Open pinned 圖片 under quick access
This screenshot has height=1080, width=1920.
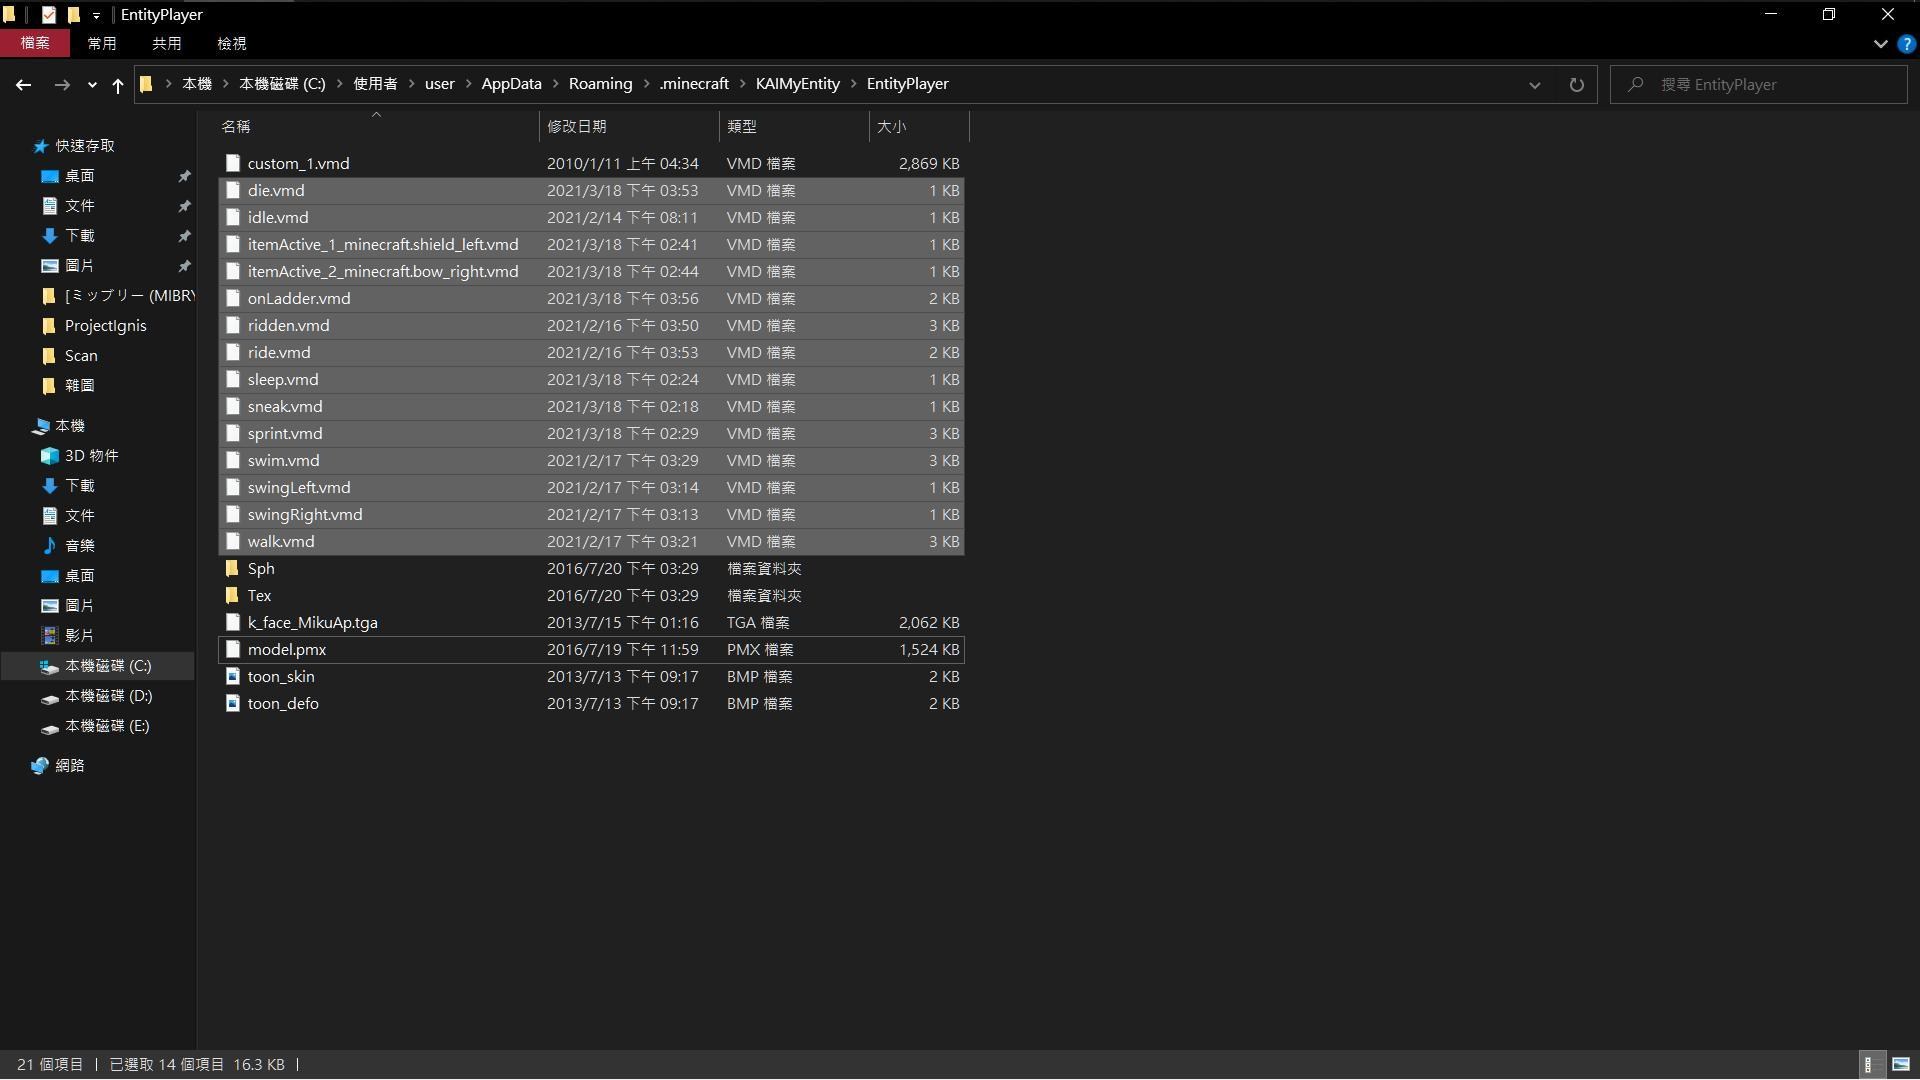pos(79,266)
